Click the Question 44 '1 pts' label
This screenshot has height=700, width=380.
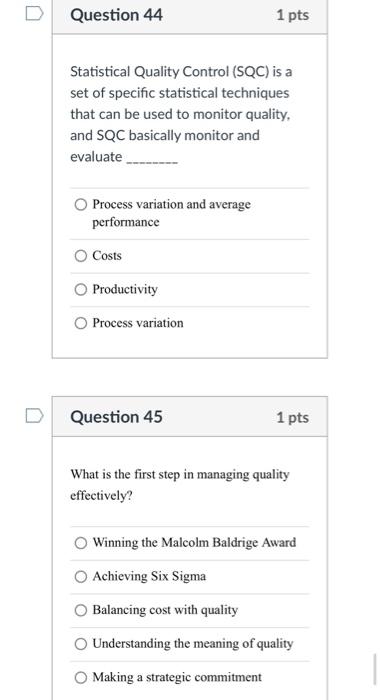(292, 15)
